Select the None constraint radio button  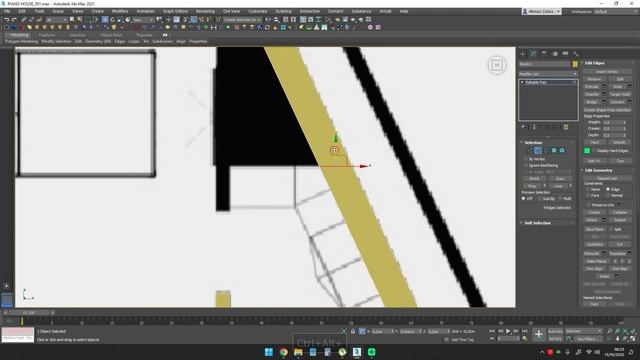588,189
